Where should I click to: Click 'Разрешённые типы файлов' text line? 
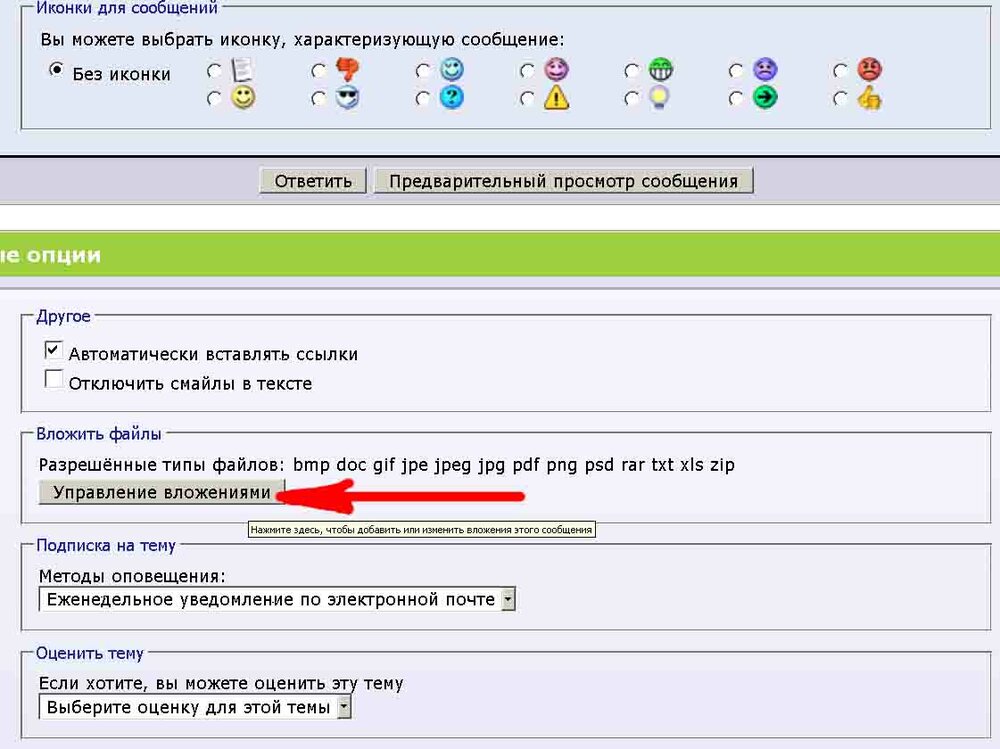coord(386,464)
